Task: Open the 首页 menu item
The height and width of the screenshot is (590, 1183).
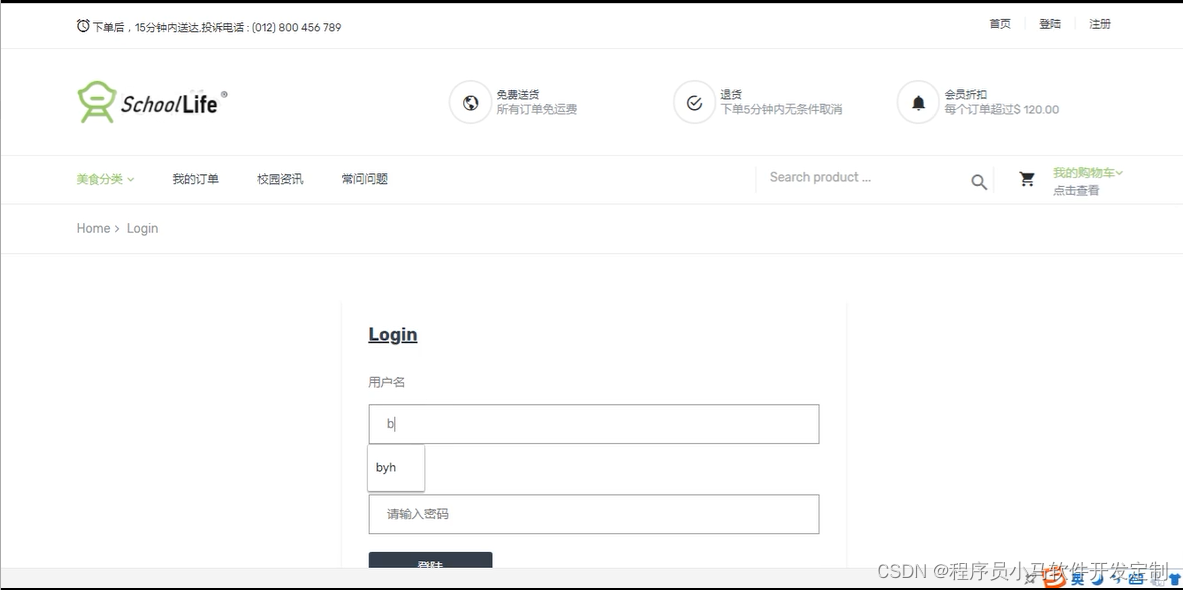Action: click(x=999, y=23)
